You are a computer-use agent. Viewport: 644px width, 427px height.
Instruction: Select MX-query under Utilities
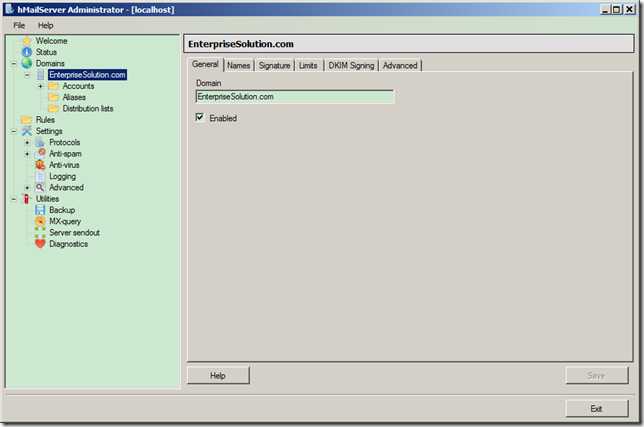pos(65,221)
